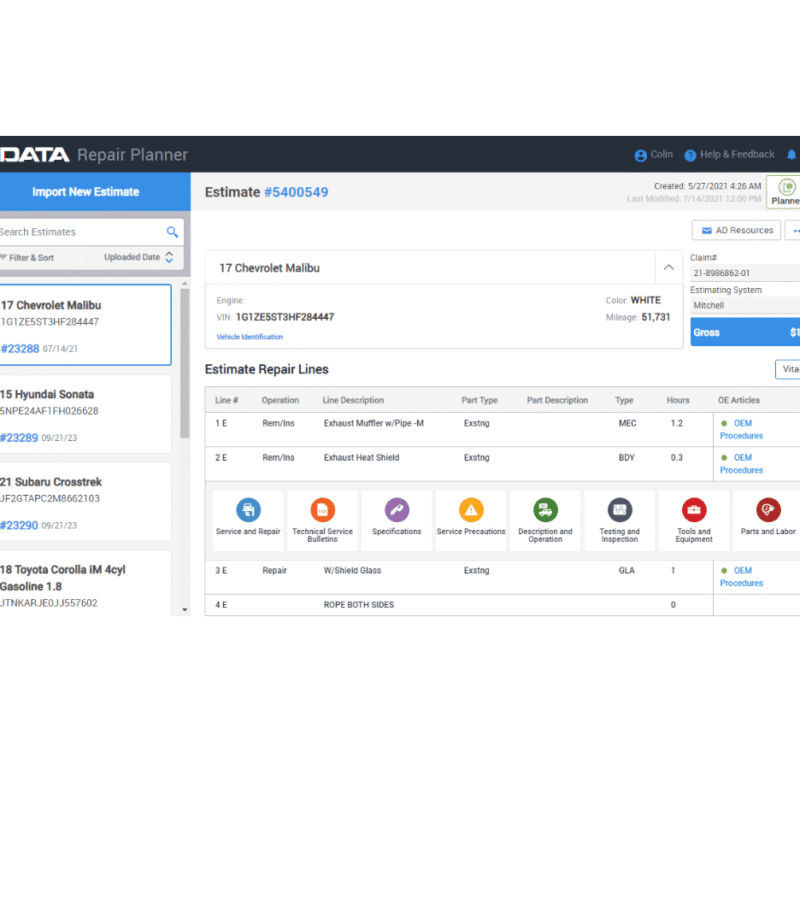
Task: Click the Hours column header
Action: 678,400
